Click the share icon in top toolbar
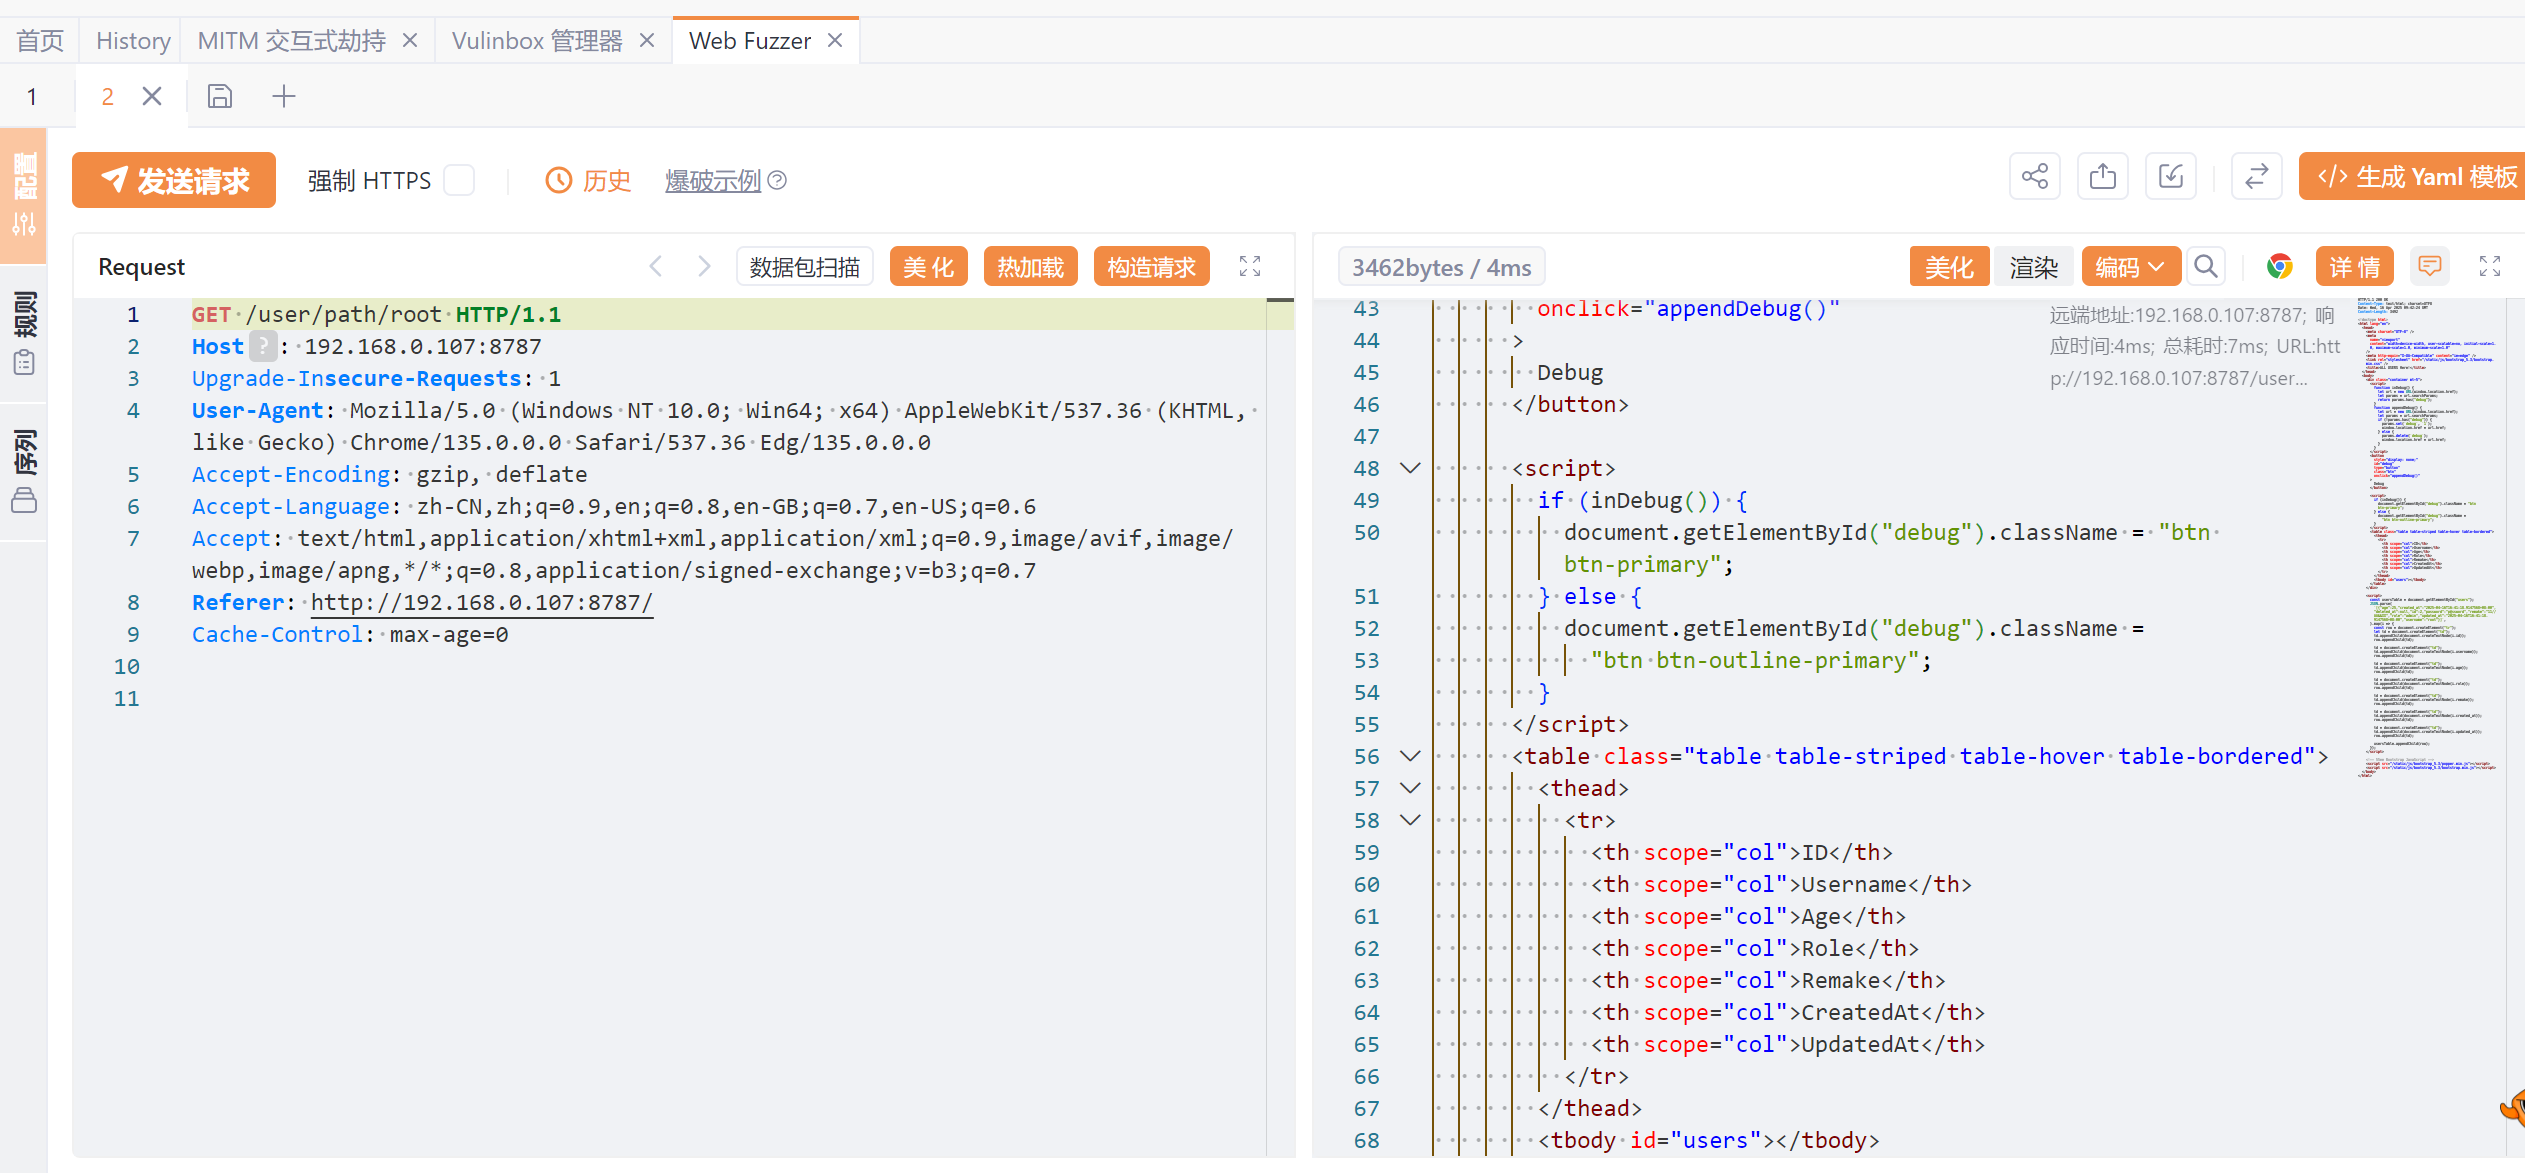 click(2034, 177)
